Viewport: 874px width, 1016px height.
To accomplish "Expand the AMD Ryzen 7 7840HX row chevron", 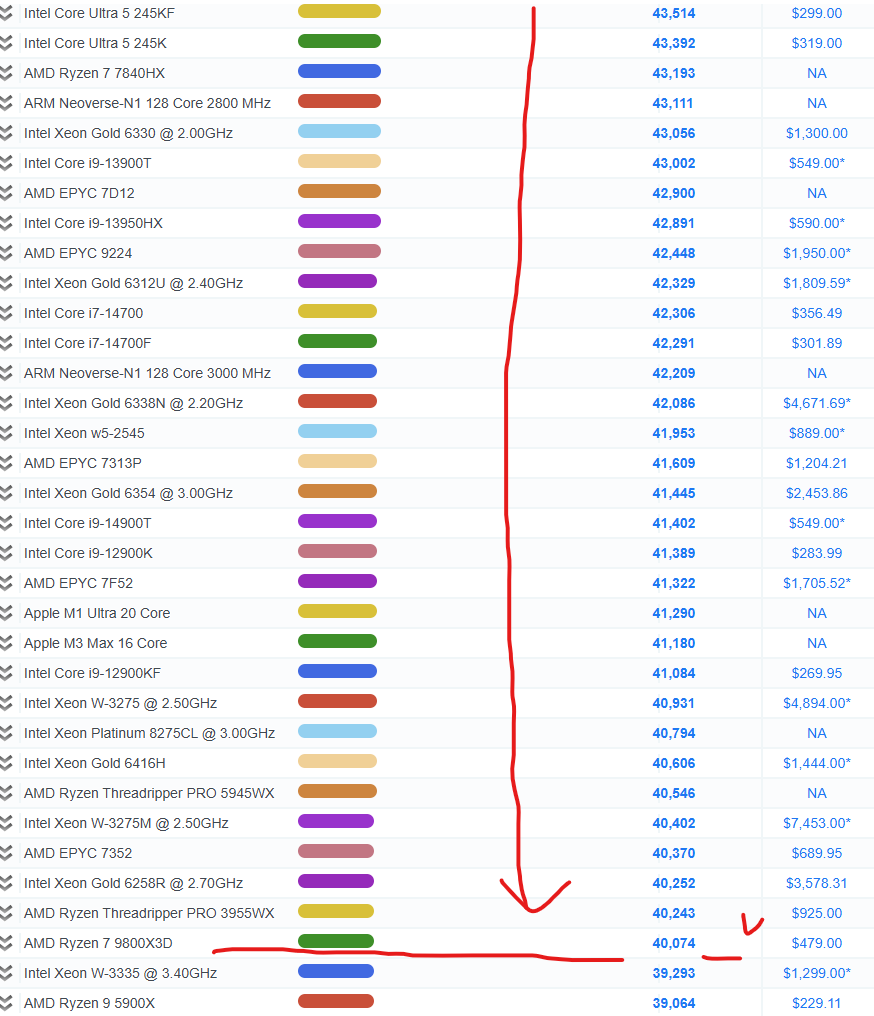I will coord(6,73).
